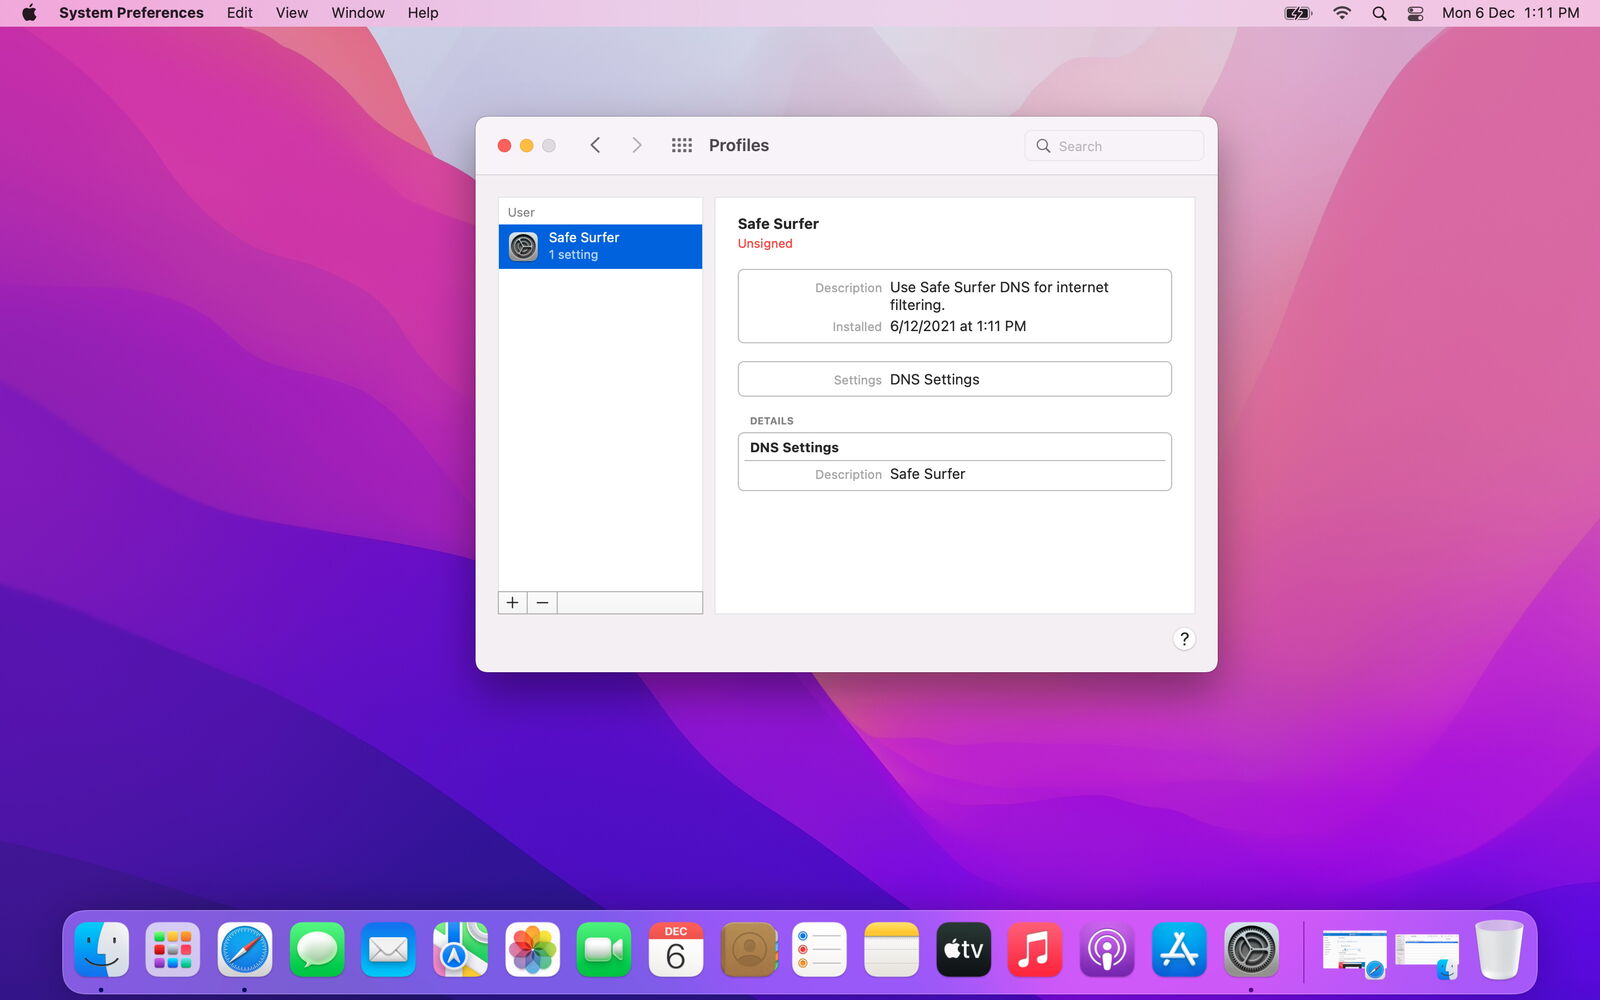This screenshot has height=1000, width=1600.
Task: Open the minimized Safari window thumbnail in Dock
Action: point(1354,952)
